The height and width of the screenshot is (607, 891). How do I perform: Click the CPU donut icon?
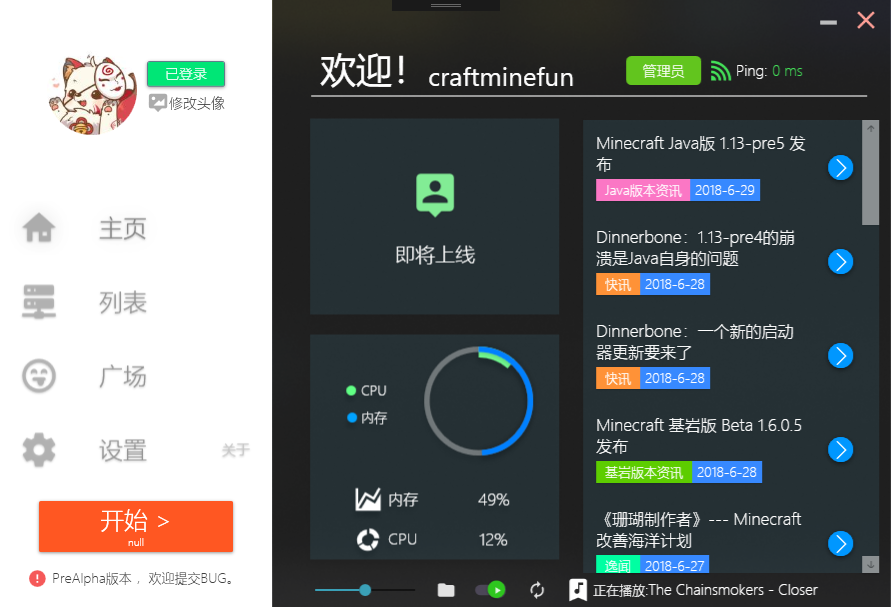368,539
